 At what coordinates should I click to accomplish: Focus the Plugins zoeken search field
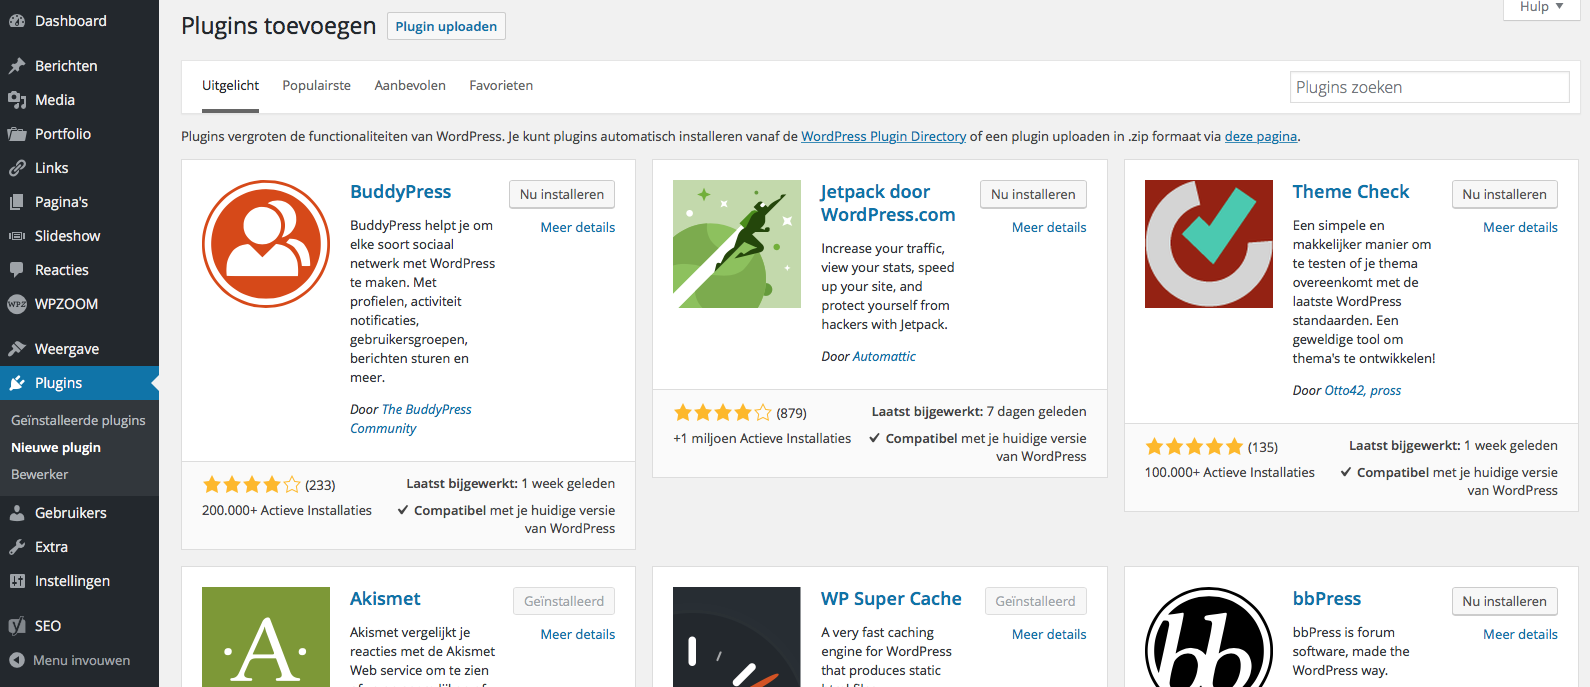pos(1429,87)
